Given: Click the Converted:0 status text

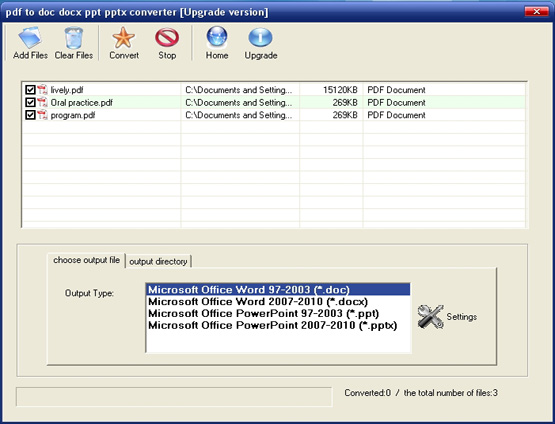Looking at the screenshot, I should click(x=367, y=393).
